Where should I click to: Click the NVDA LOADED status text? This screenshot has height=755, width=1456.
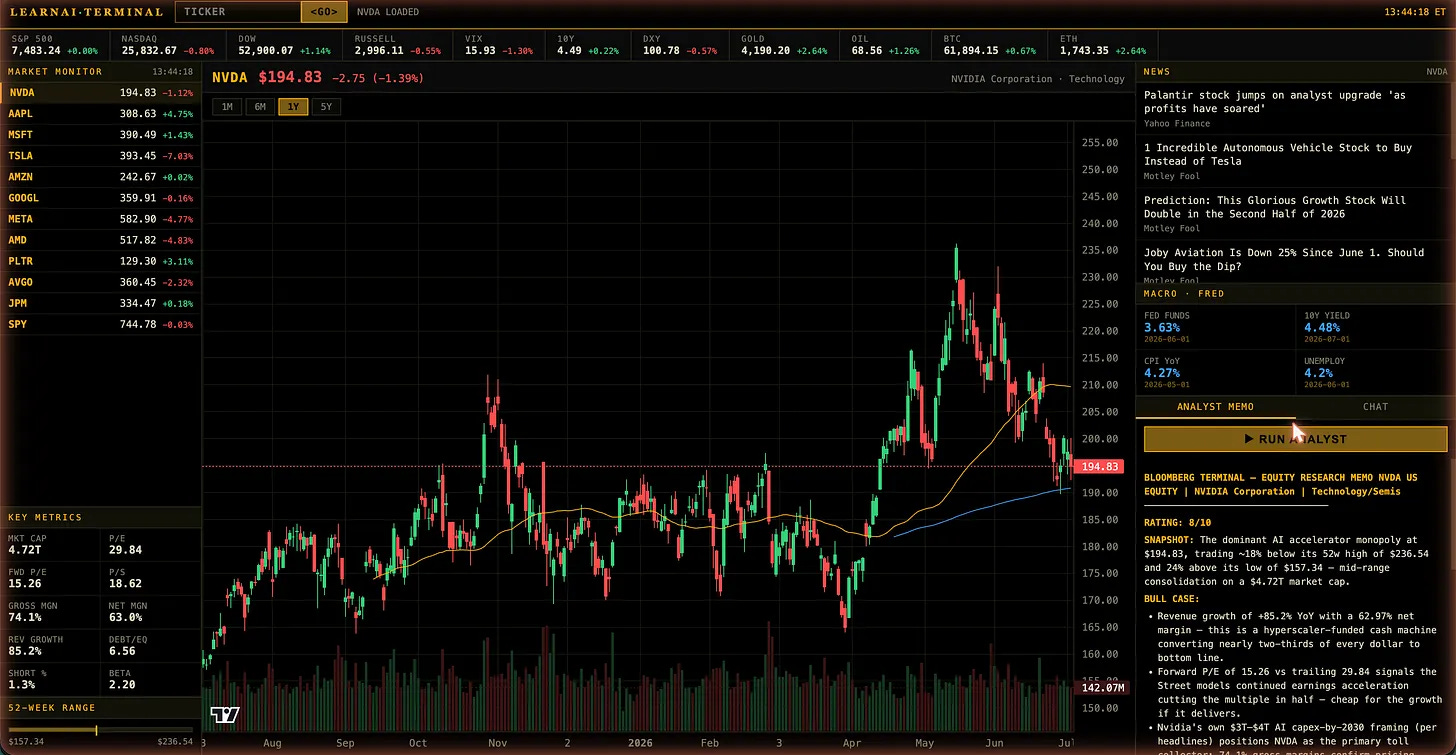(x=388, y=12)
